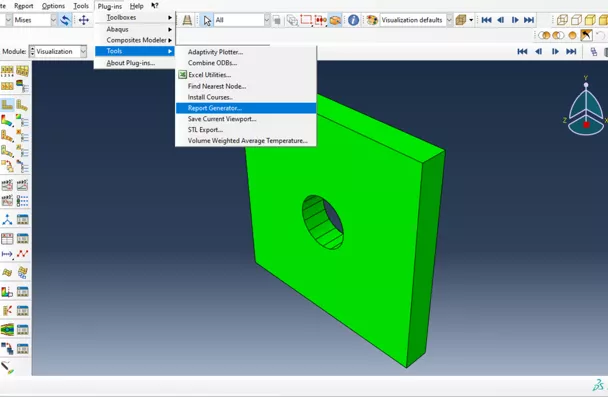Open the Options menu
608x397 pixels.
(x=53, y=6)
